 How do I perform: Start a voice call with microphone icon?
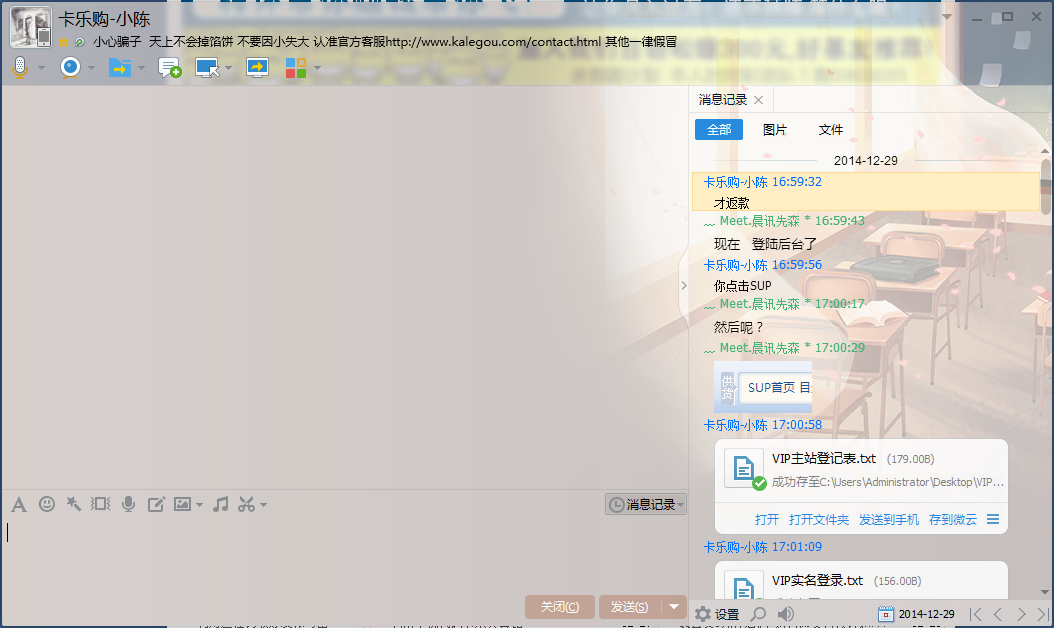19,67
